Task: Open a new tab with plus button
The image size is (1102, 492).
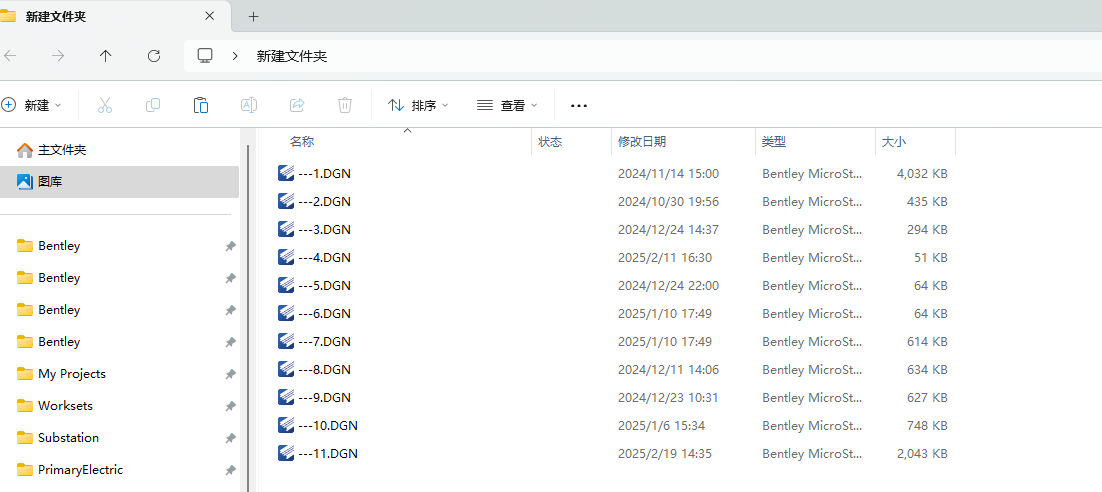Action: coord(254,16)
